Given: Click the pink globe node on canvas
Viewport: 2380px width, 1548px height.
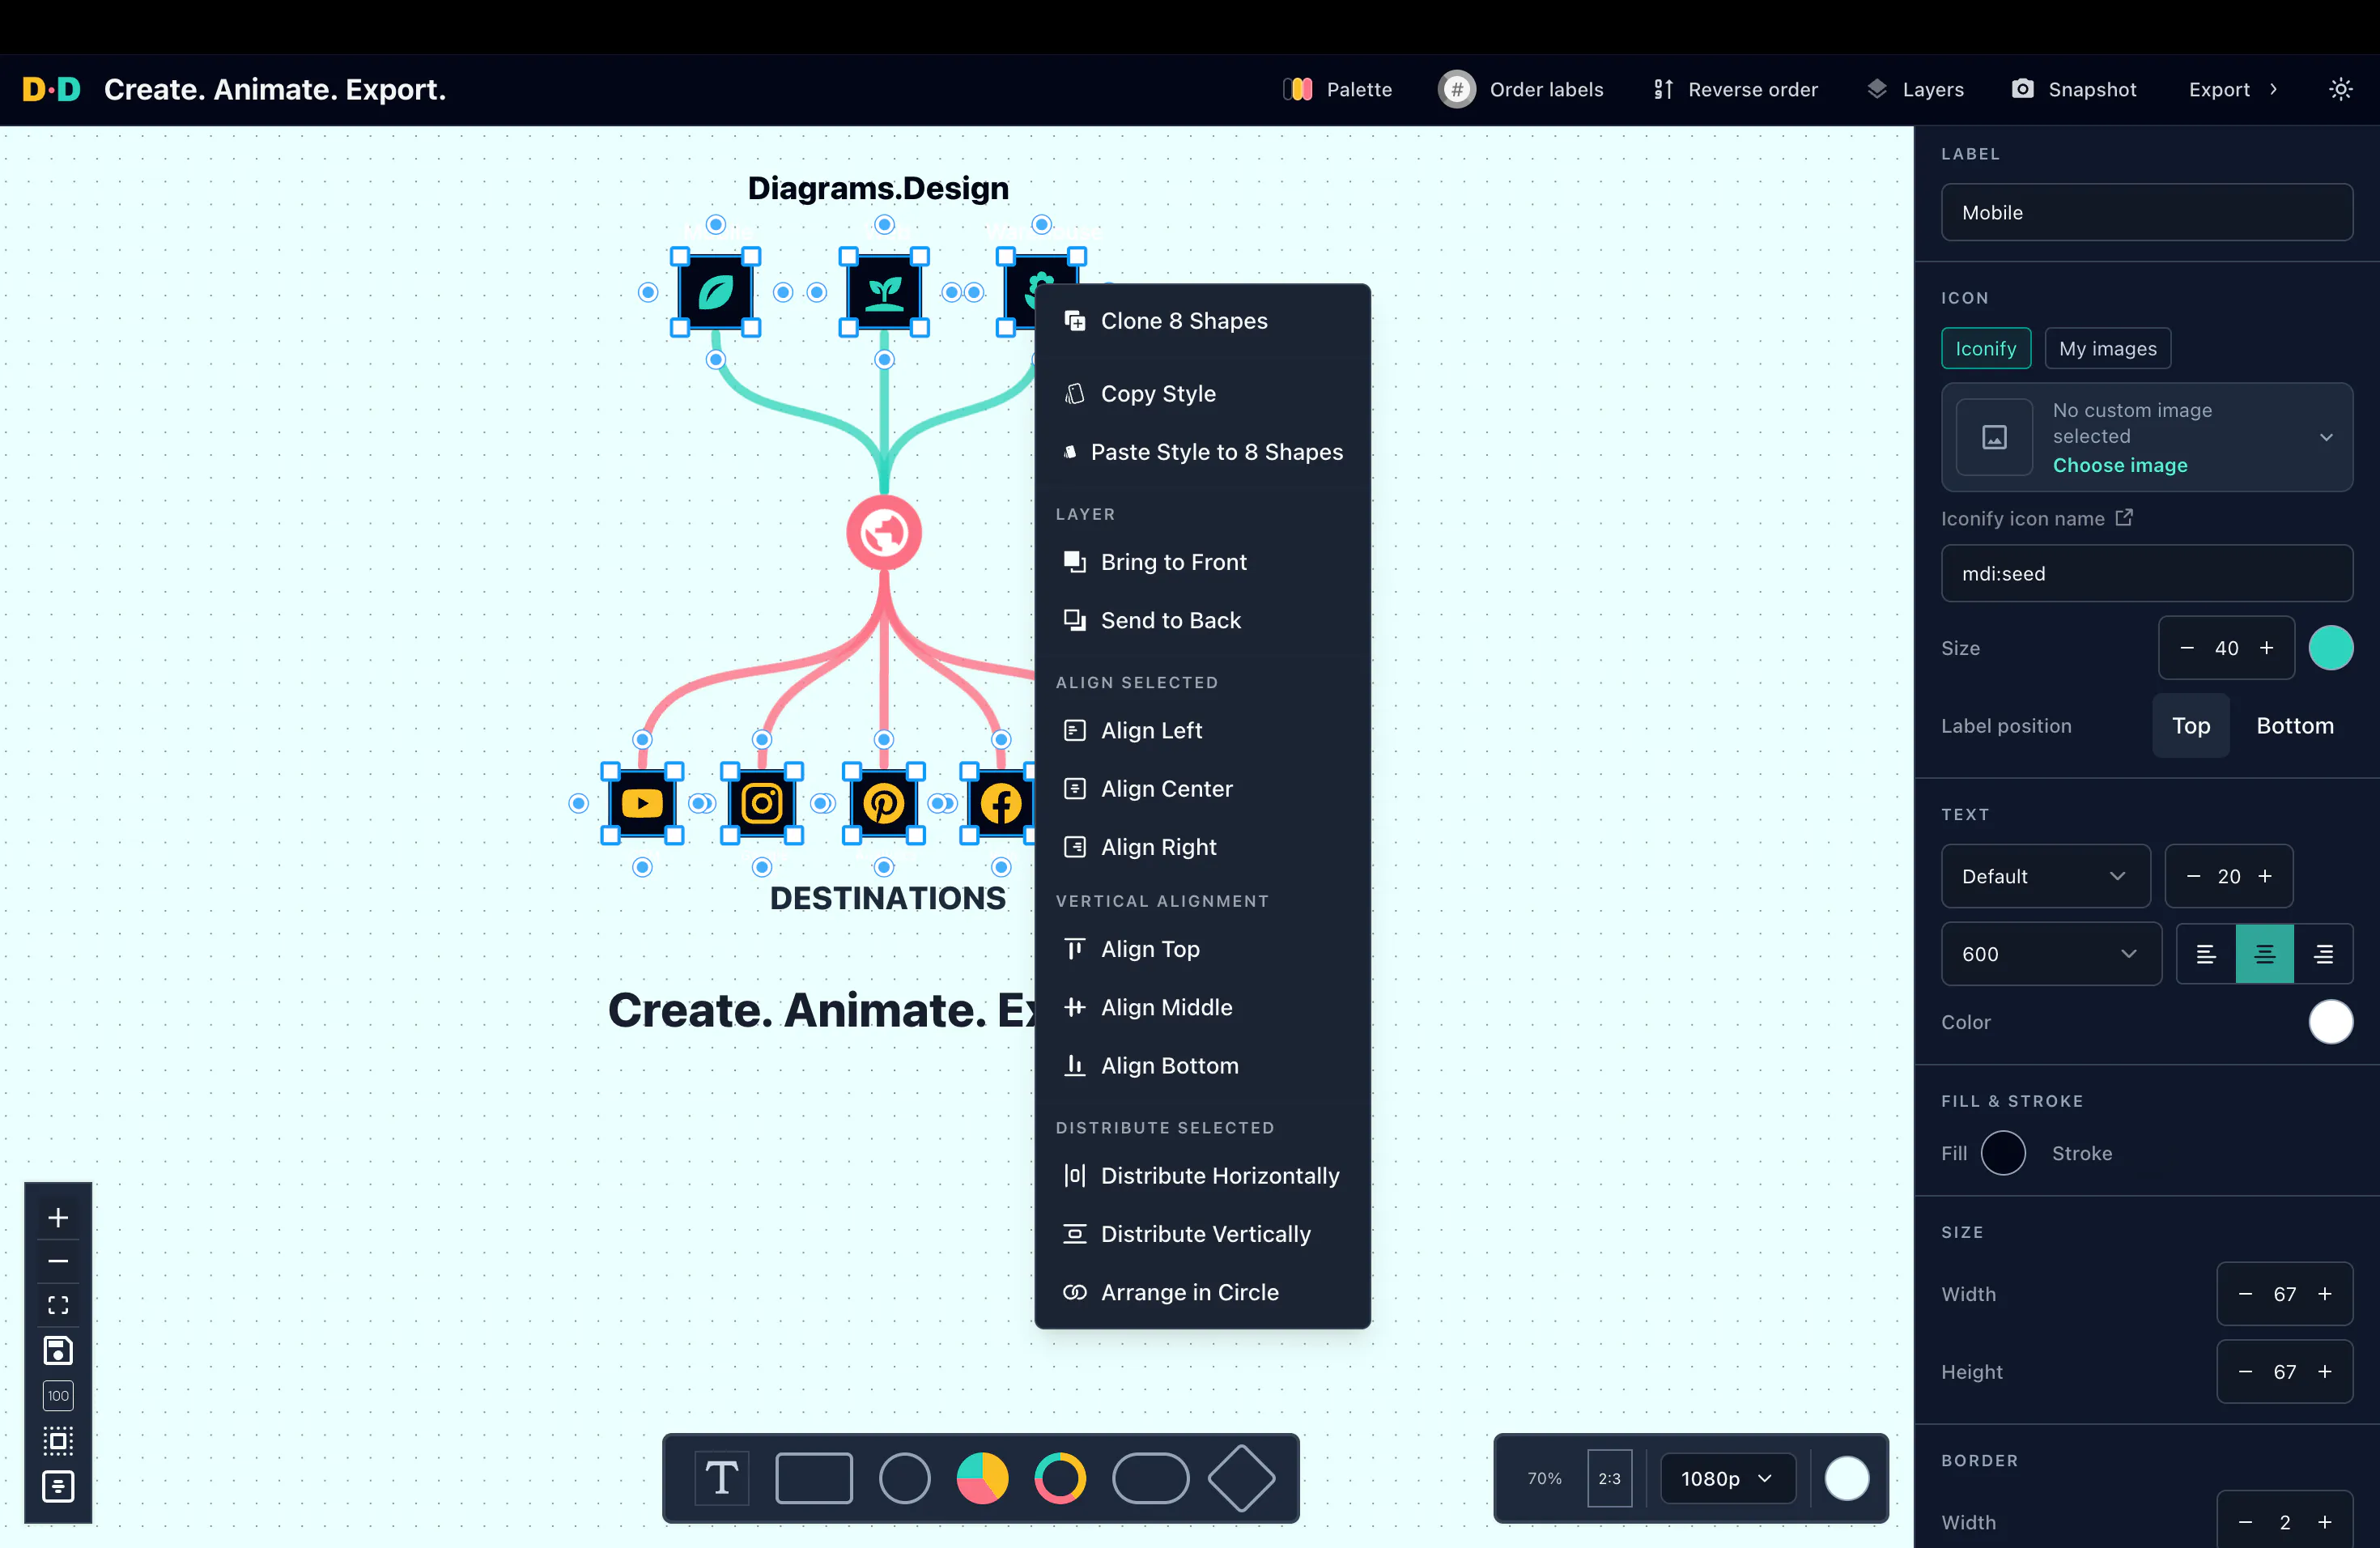Looking at the screenshot, I should point(884,532).
